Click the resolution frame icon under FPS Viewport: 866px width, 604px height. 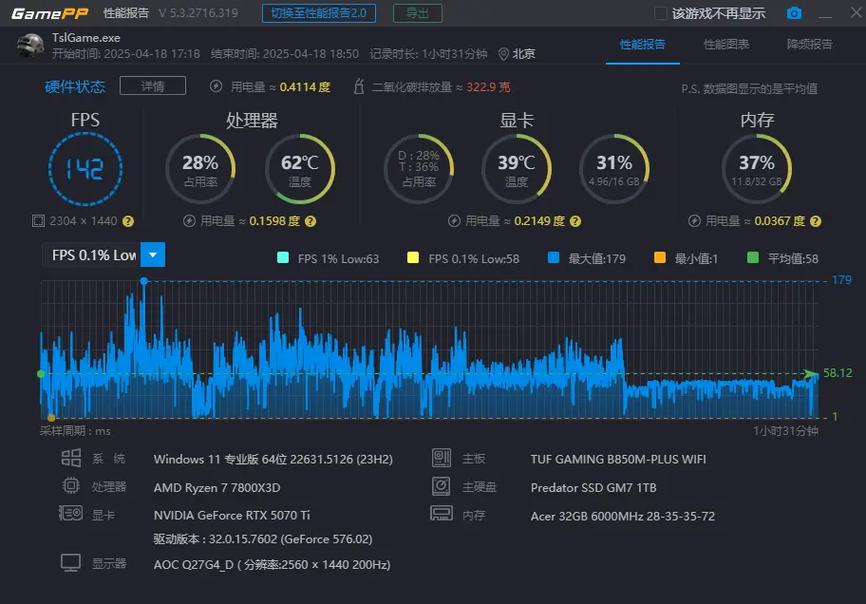coord(38,221)
